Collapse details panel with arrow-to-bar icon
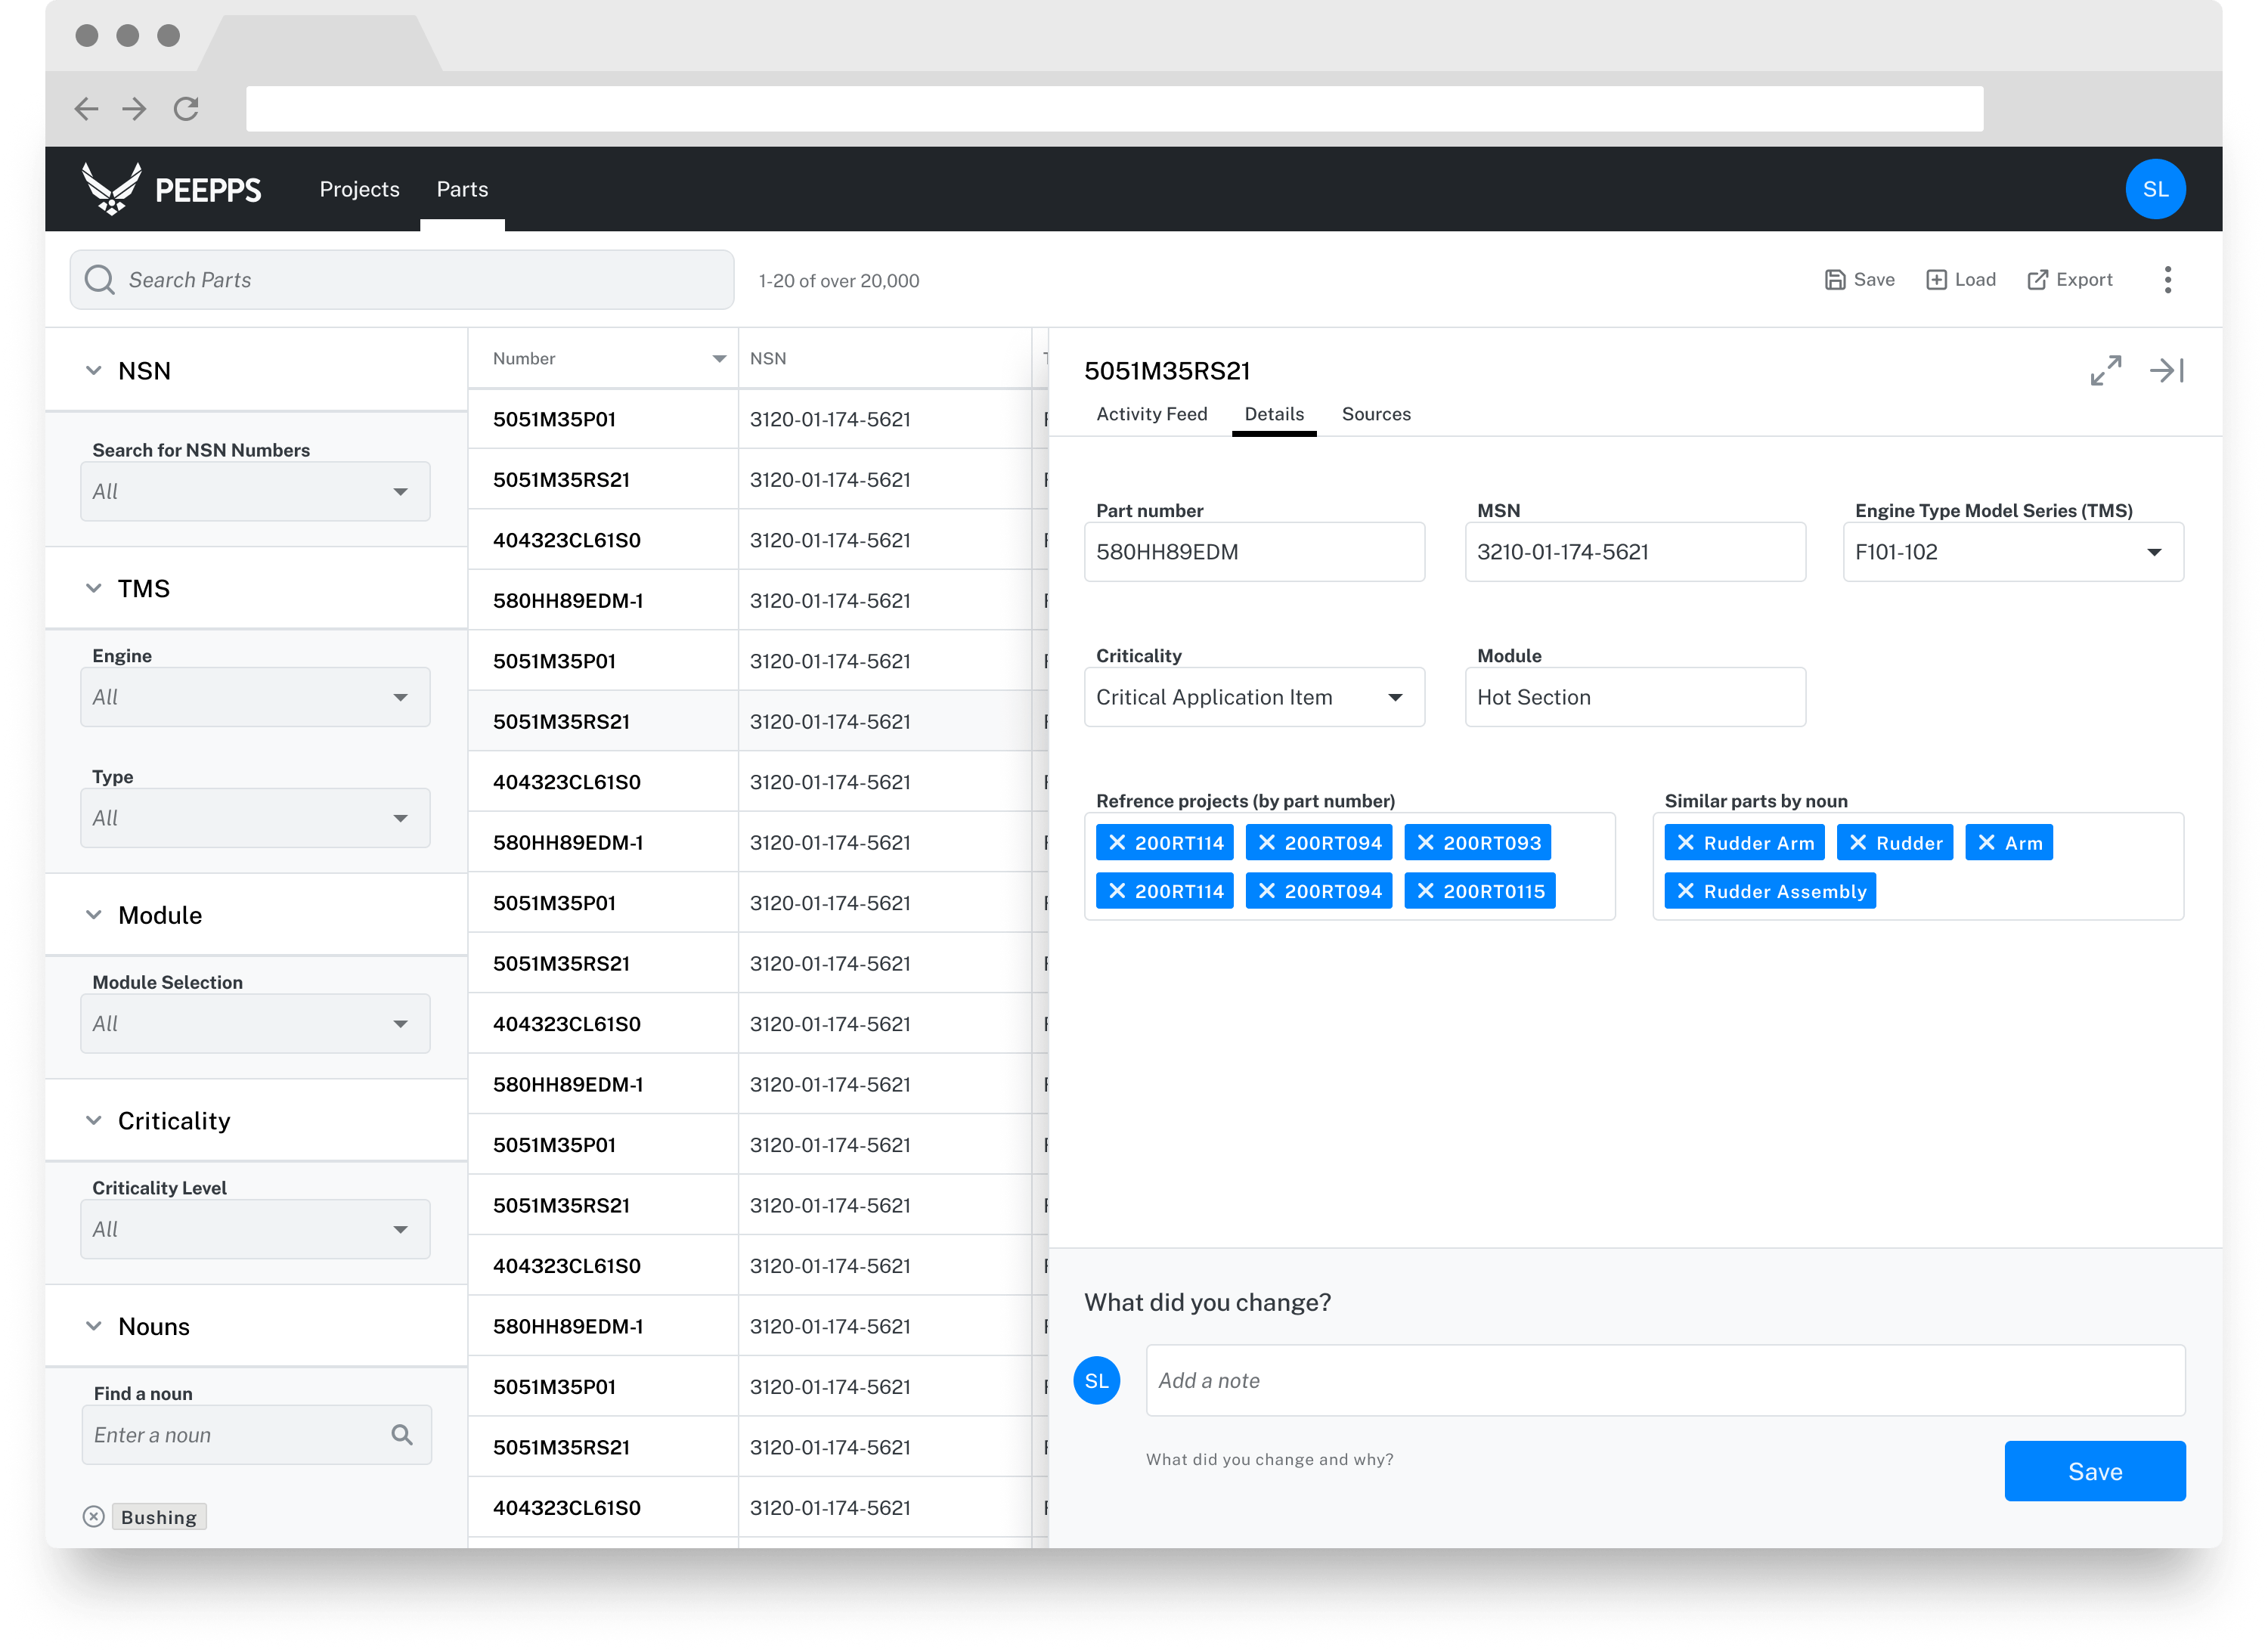The image size is (2268, 1651). point(2167,371)
